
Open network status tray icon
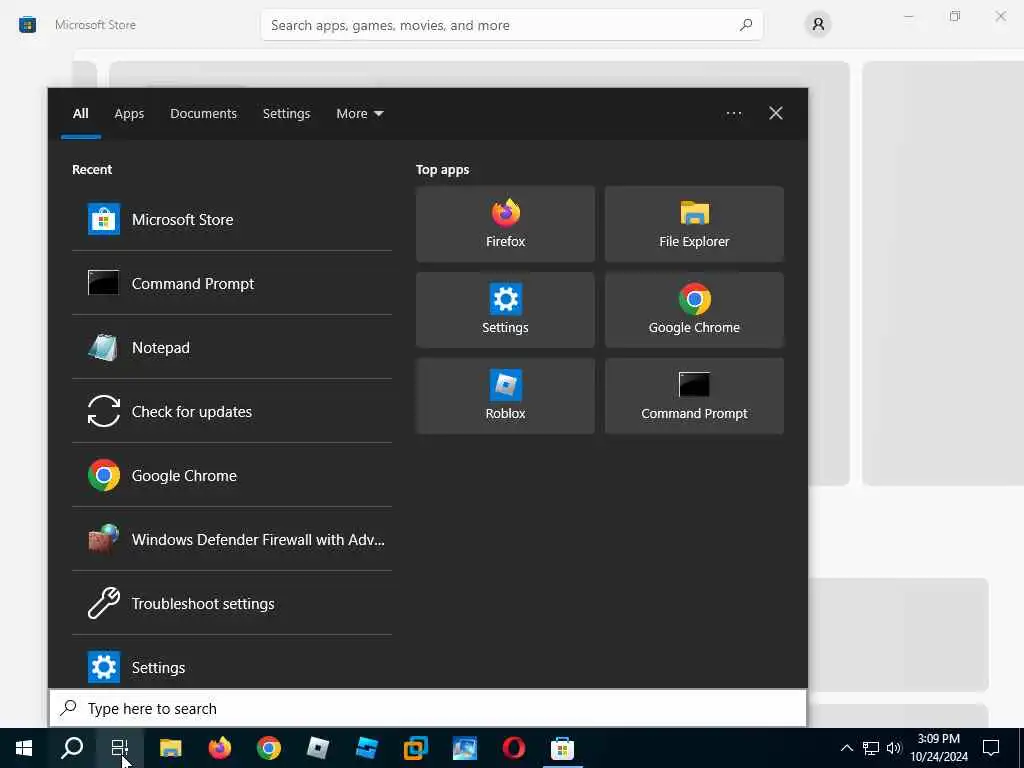tap(871, 748)
